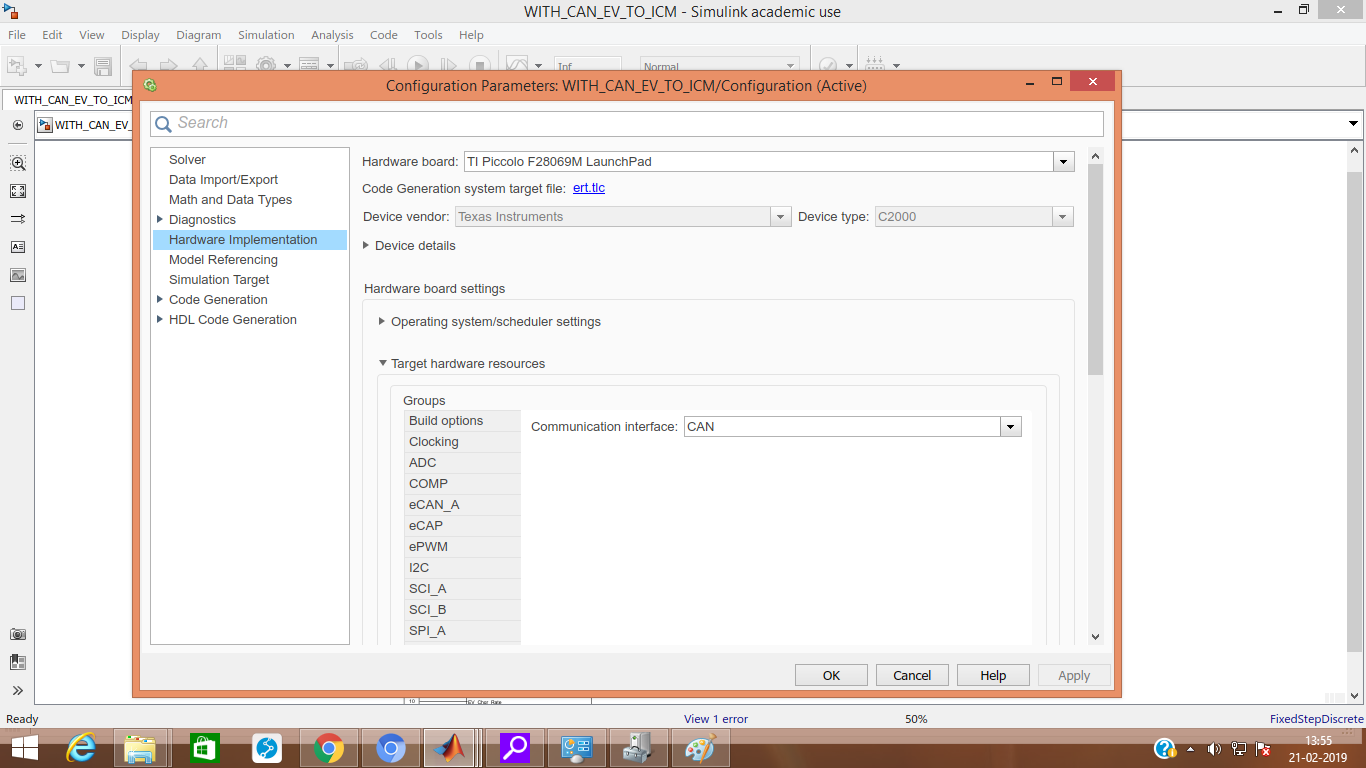Open the Analysis menu
This screenshot has width=1366, height=768.
[332, 35]
